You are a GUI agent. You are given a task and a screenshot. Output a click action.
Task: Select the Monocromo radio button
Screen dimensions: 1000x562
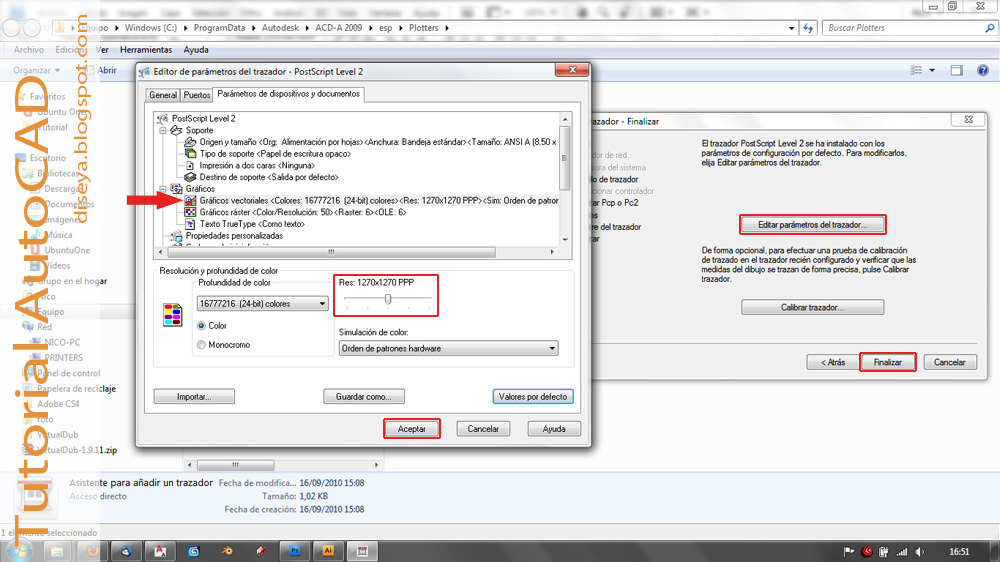coord(202,344)
